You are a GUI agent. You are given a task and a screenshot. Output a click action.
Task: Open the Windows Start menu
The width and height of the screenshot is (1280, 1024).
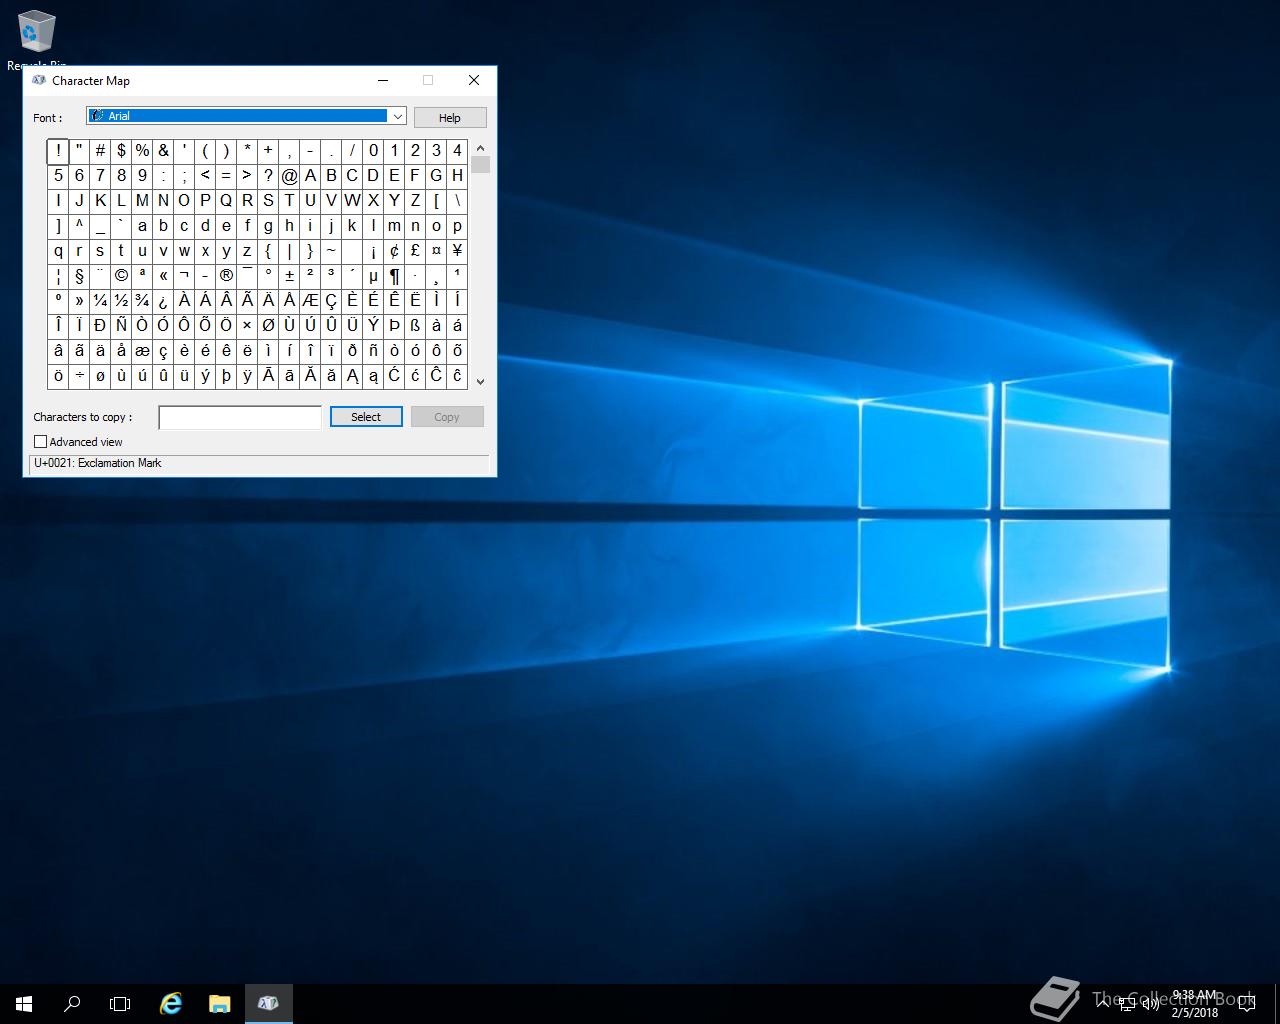[24, 1004]
